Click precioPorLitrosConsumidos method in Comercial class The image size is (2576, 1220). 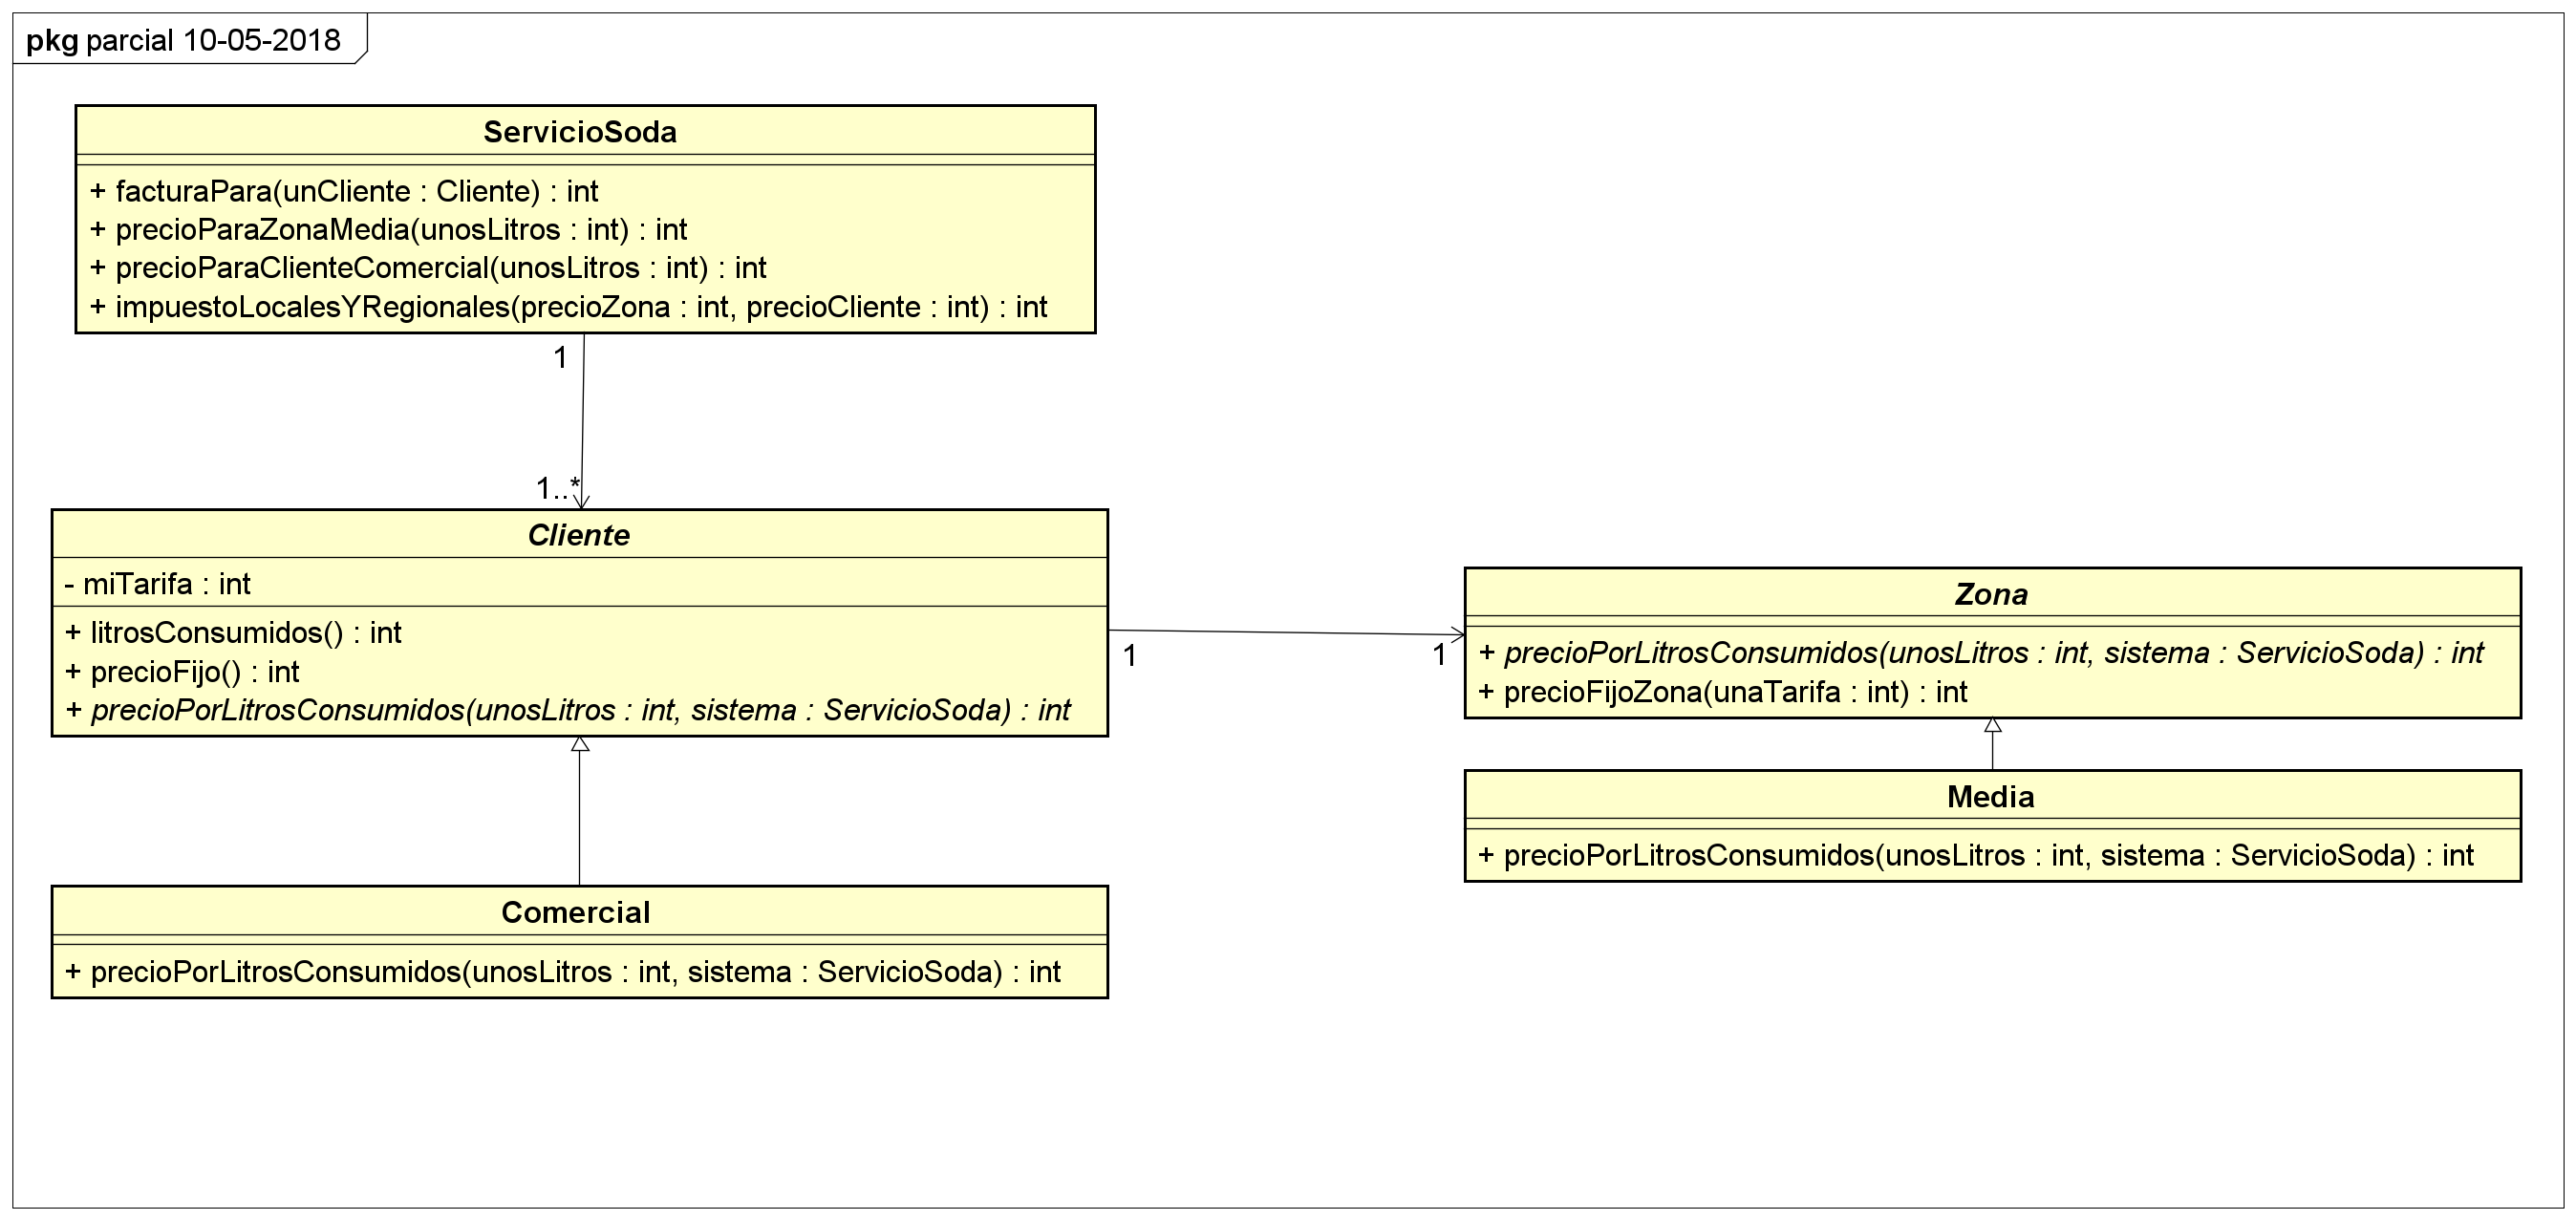click(x=563, y=972)
